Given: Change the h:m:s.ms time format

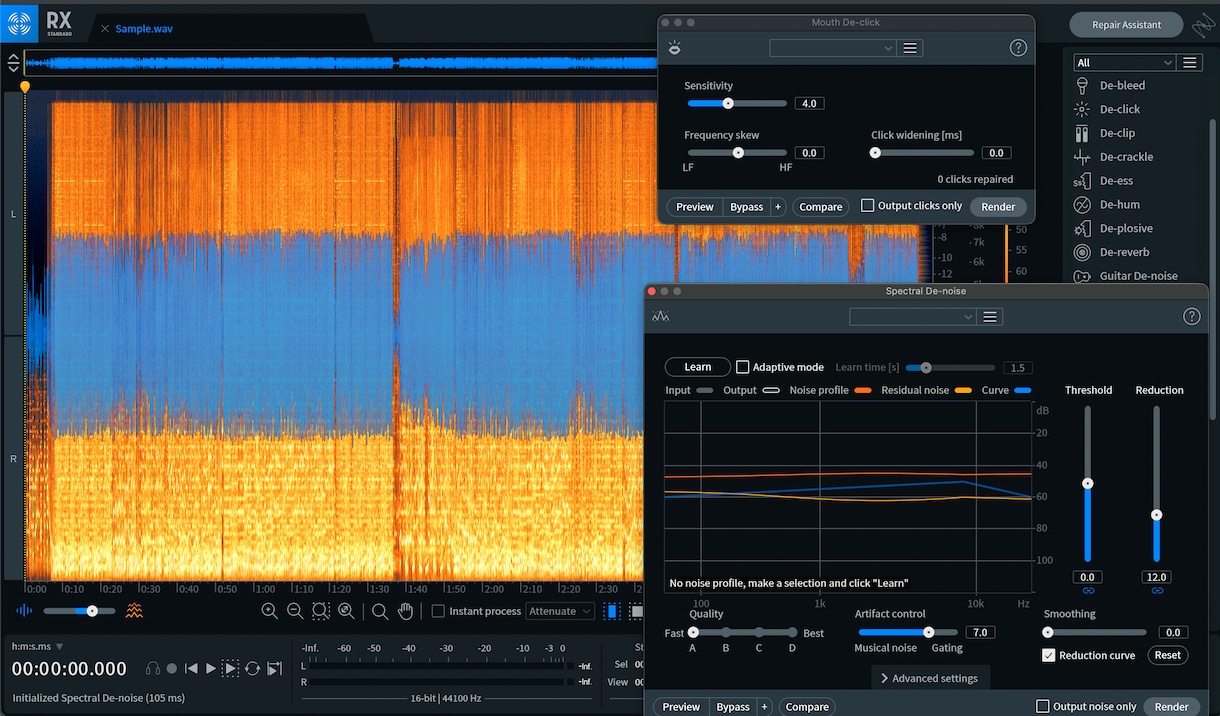Looking at the screenshot, I should [x=37, y=646].
